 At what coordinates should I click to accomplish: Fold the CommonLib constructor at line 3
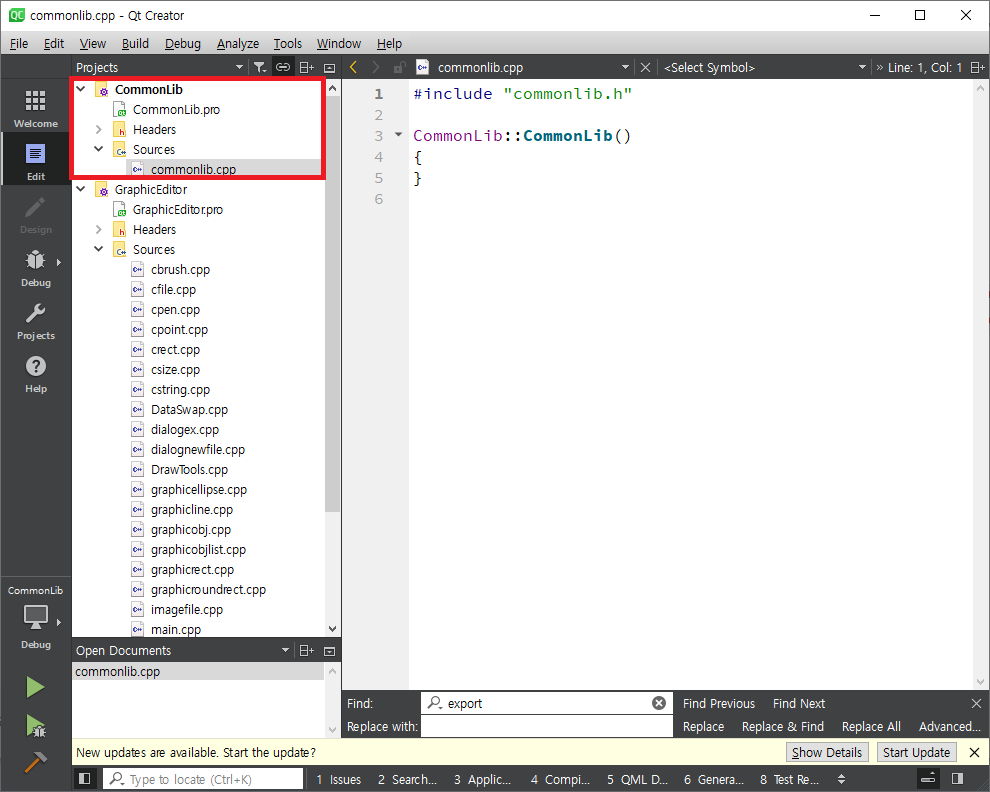coord(398,135)
